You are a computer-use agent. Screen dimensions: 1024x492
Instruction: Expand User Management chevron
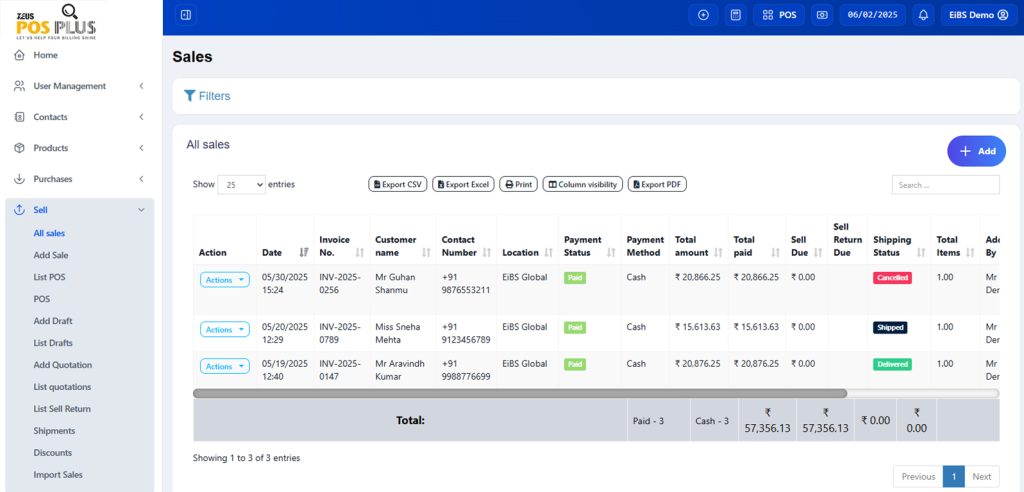point(142,86)
